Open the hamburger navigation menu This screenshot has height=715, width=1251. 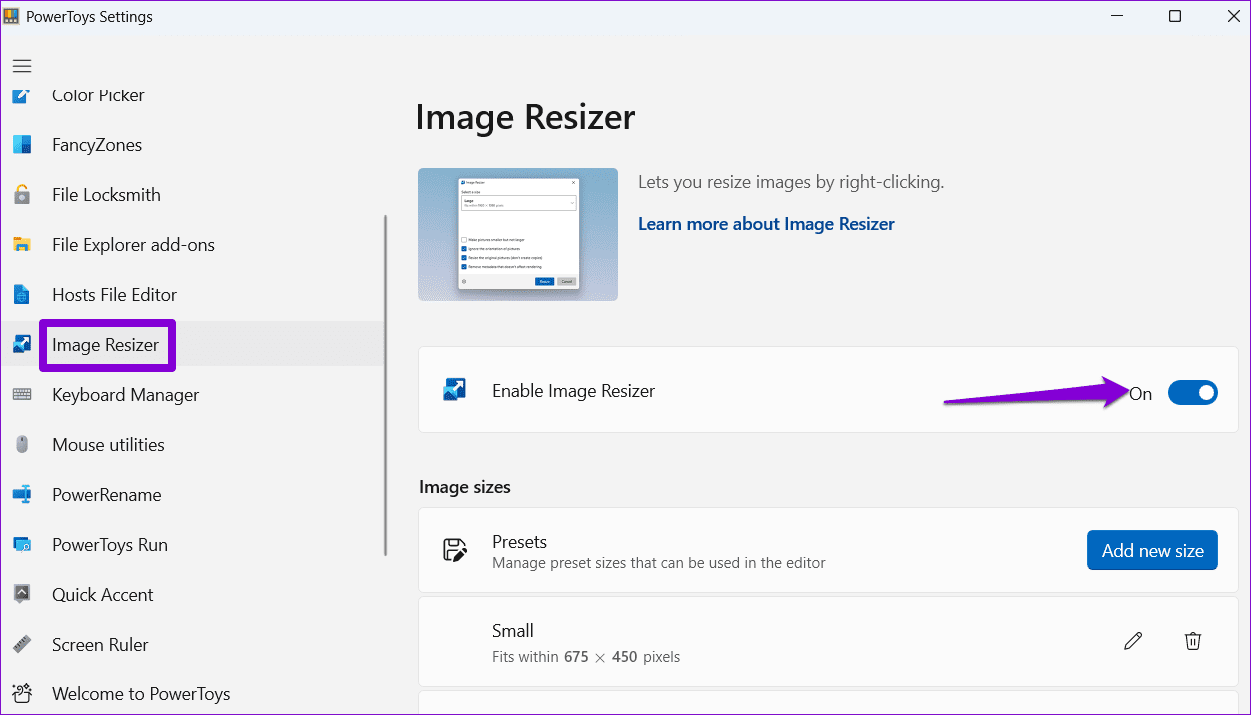click(22, 66)
